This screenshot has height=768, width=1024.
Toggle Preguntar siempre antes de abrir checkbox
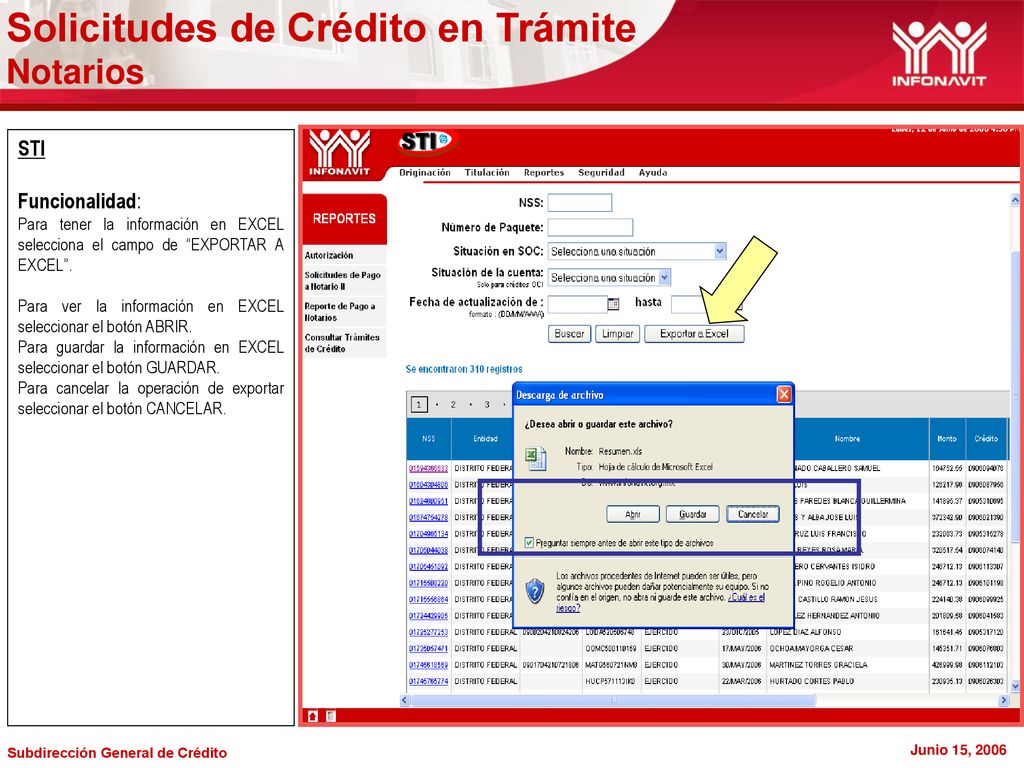(x=530, y=543)
